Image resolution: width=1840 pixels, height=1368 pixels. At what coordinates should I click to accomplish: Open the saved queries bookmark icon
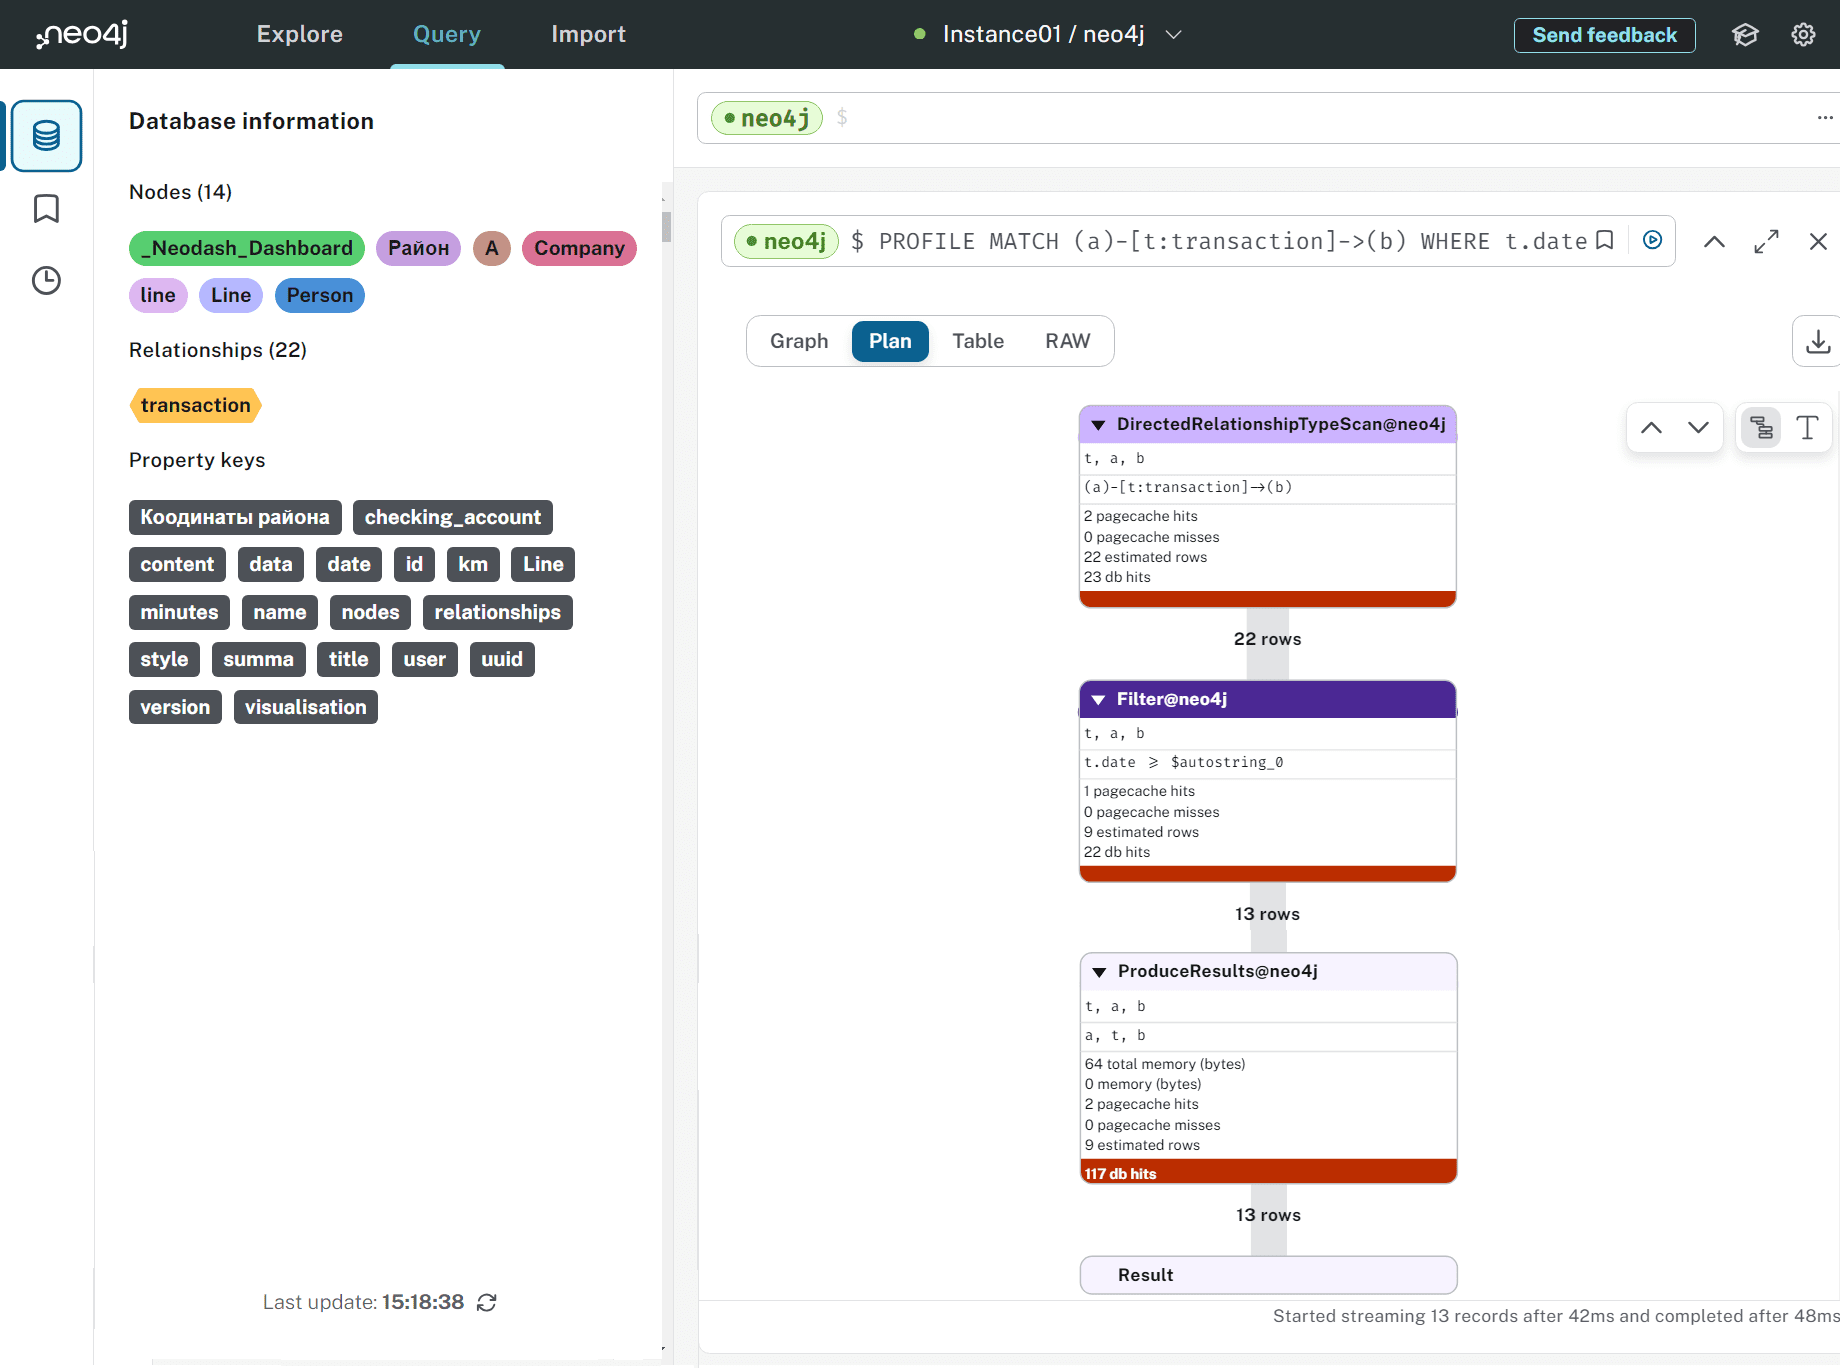click(x=46, y=209)
